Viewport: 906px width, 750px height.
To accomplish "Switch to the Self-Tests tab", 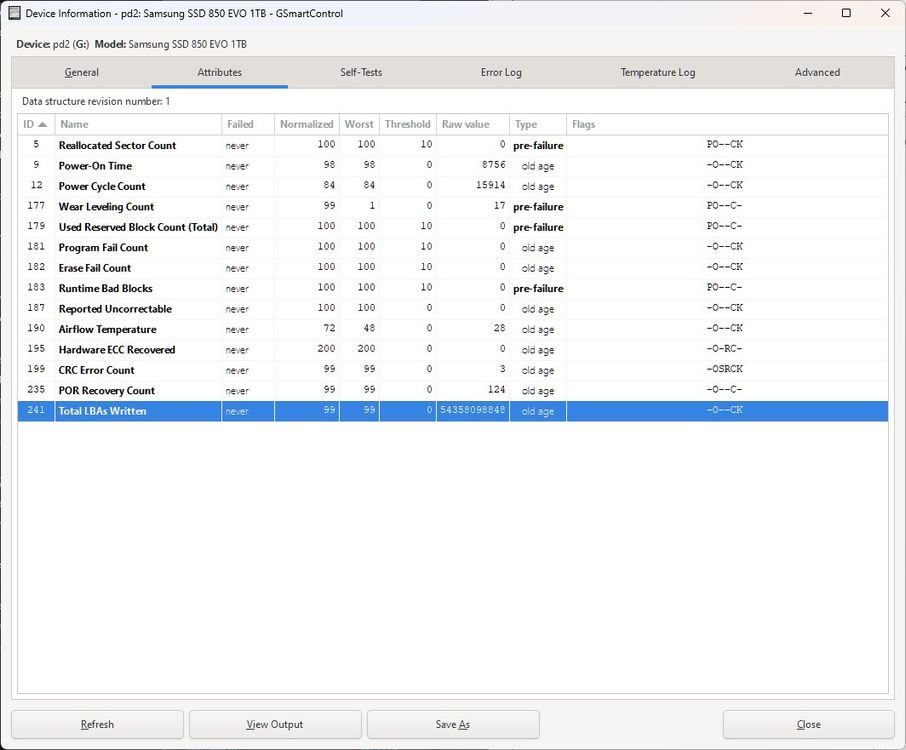I will [x=361, y=72].
